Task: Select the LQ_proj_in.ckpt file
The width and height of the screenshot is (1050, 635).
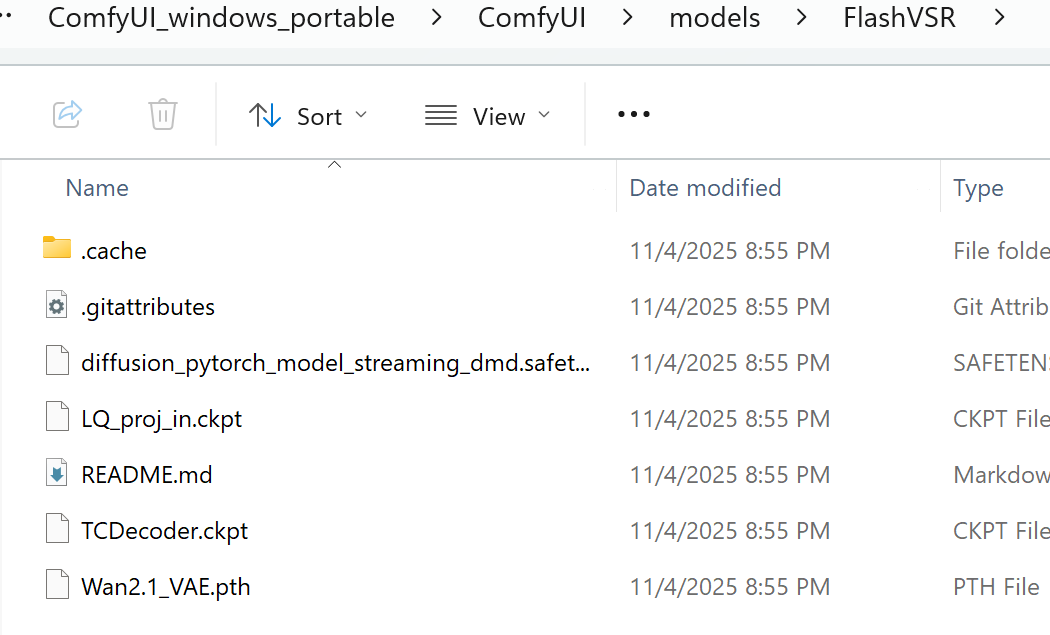Action: pos(161,418)
